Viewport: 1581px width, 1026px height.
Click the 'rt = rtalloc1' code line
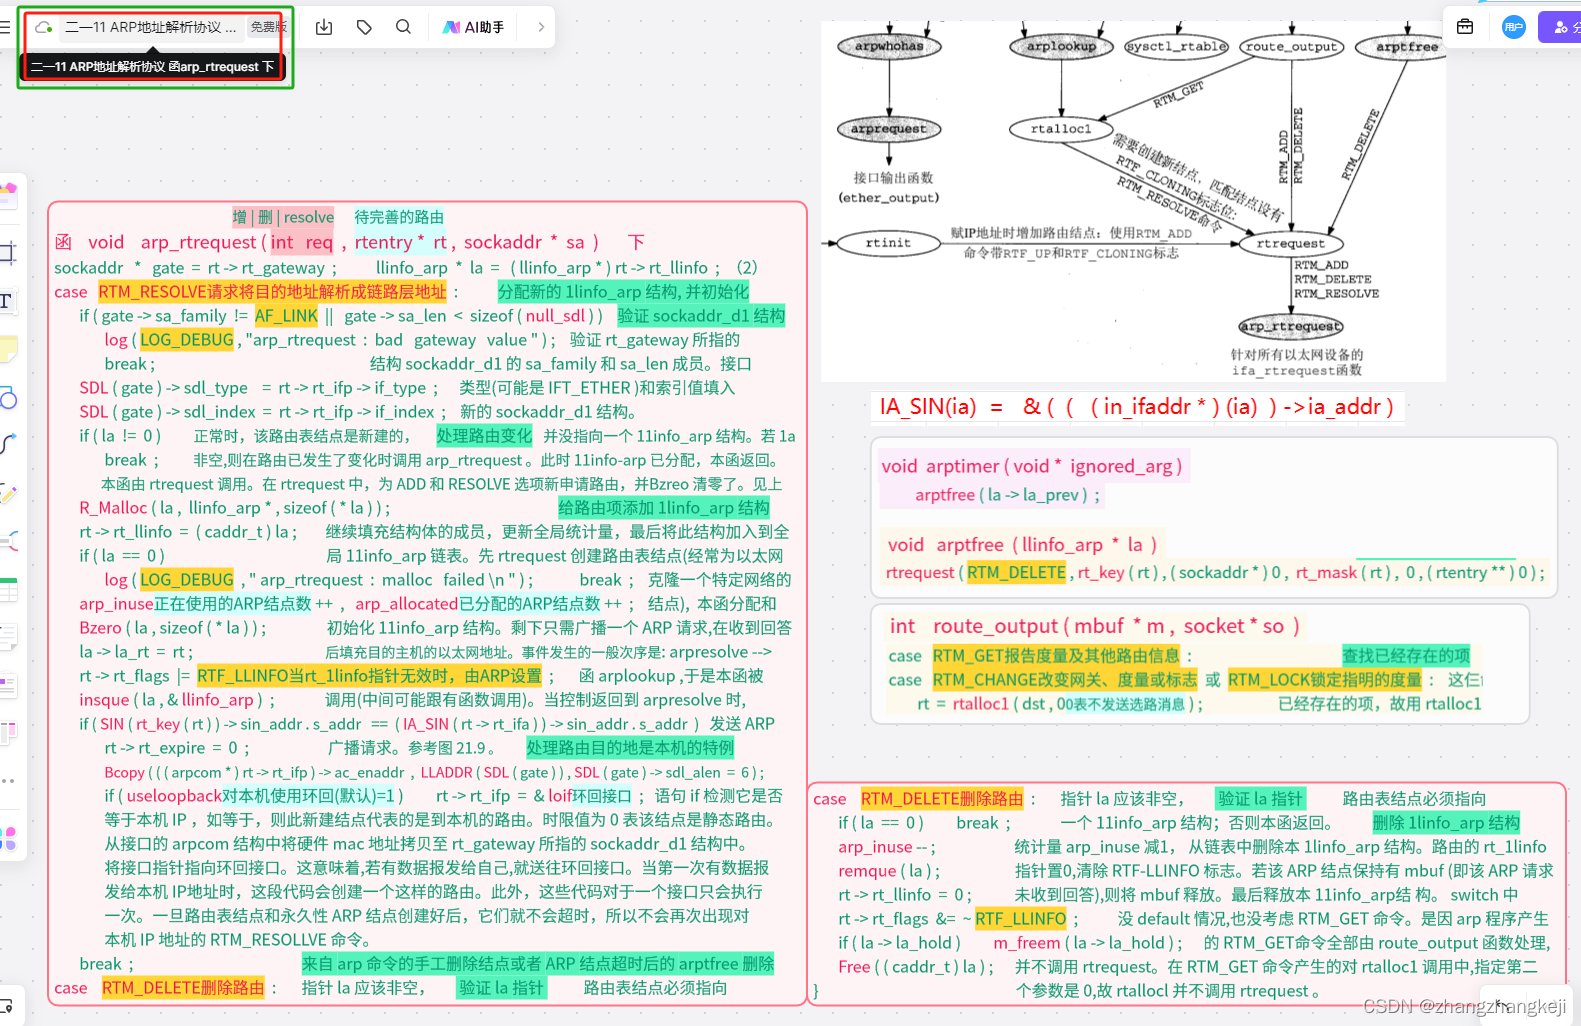click(1059, 704)
